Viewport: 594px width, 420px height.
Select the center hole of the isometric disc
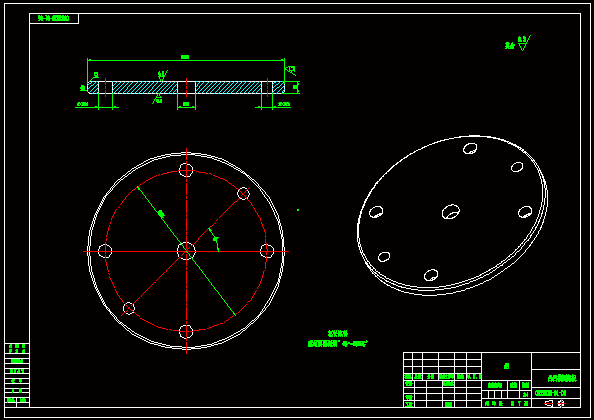pos(451,212)
